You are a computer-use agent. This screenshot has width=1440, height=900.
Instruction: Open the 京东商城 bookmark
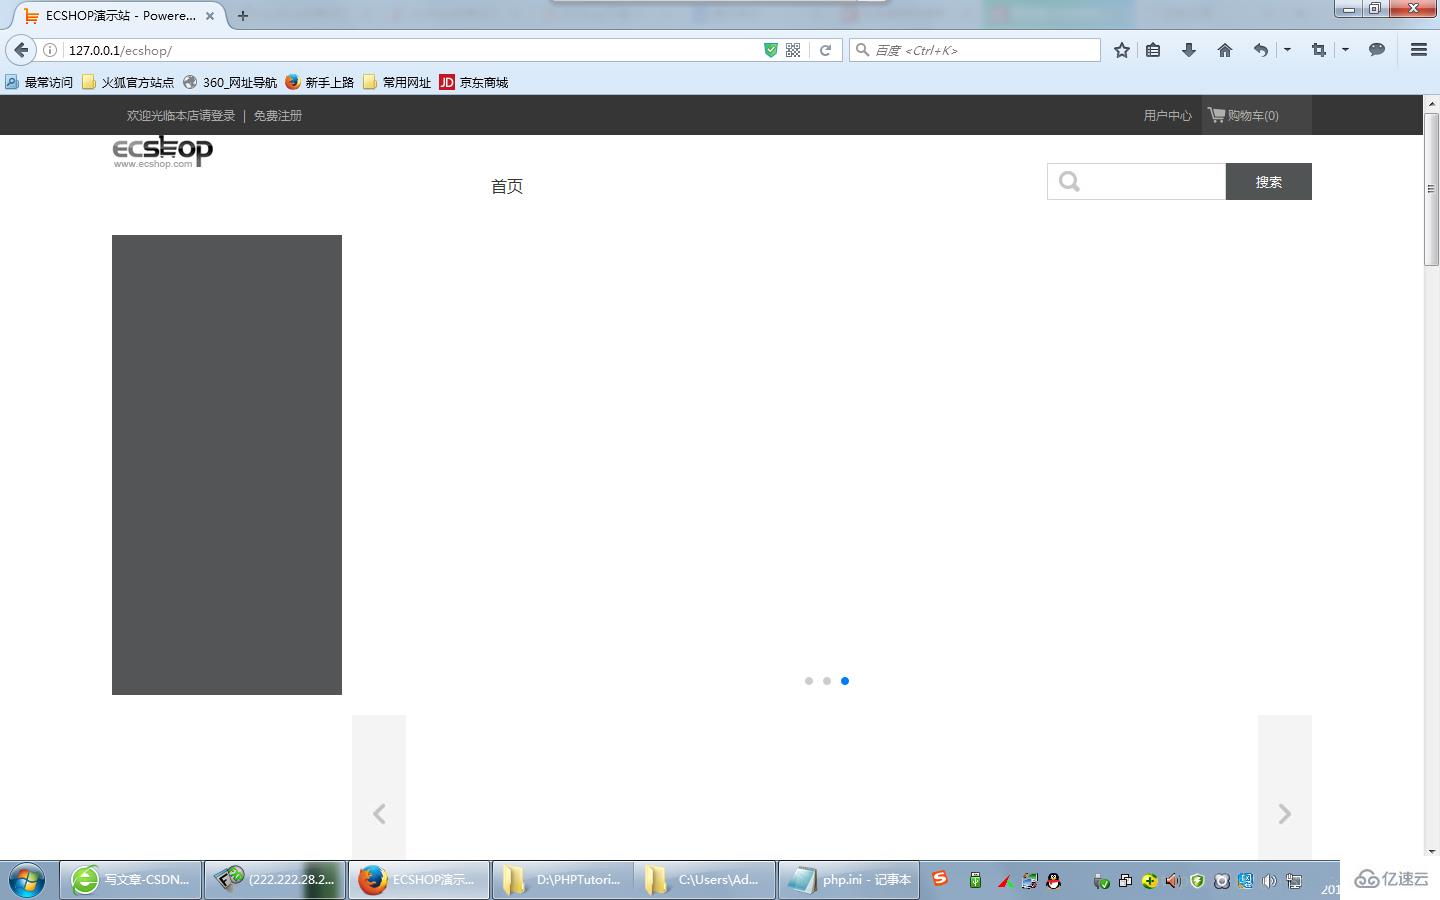coord(474,82)
